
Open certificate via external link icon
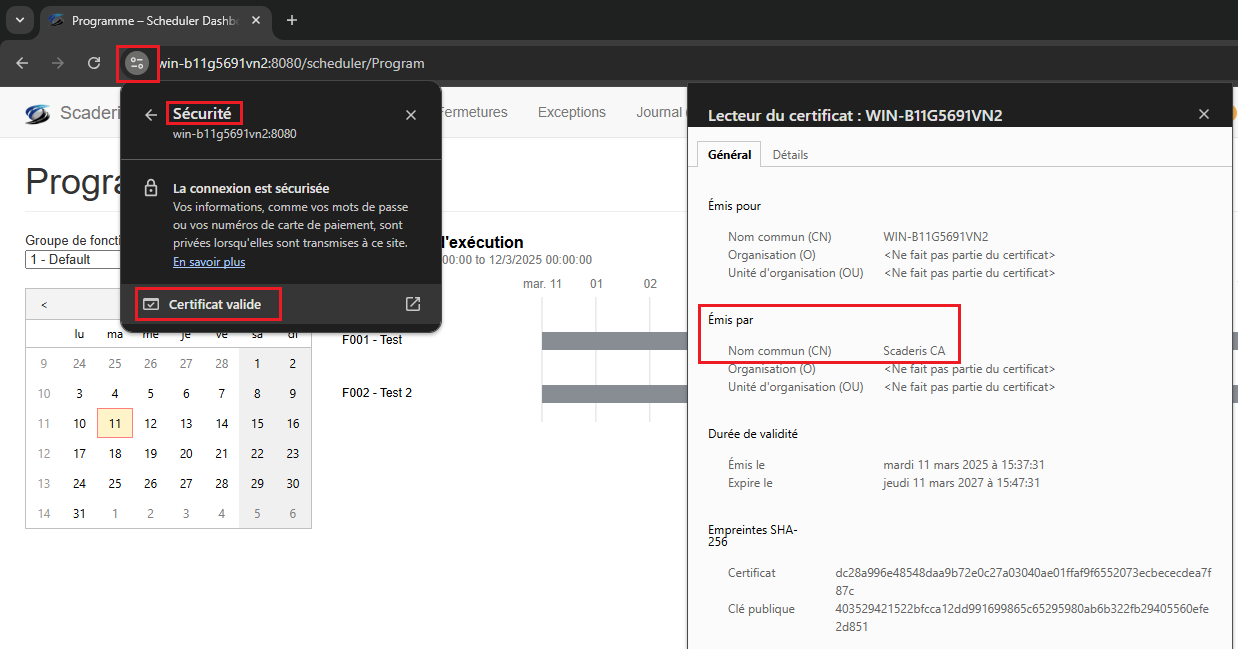click(412, 304)
